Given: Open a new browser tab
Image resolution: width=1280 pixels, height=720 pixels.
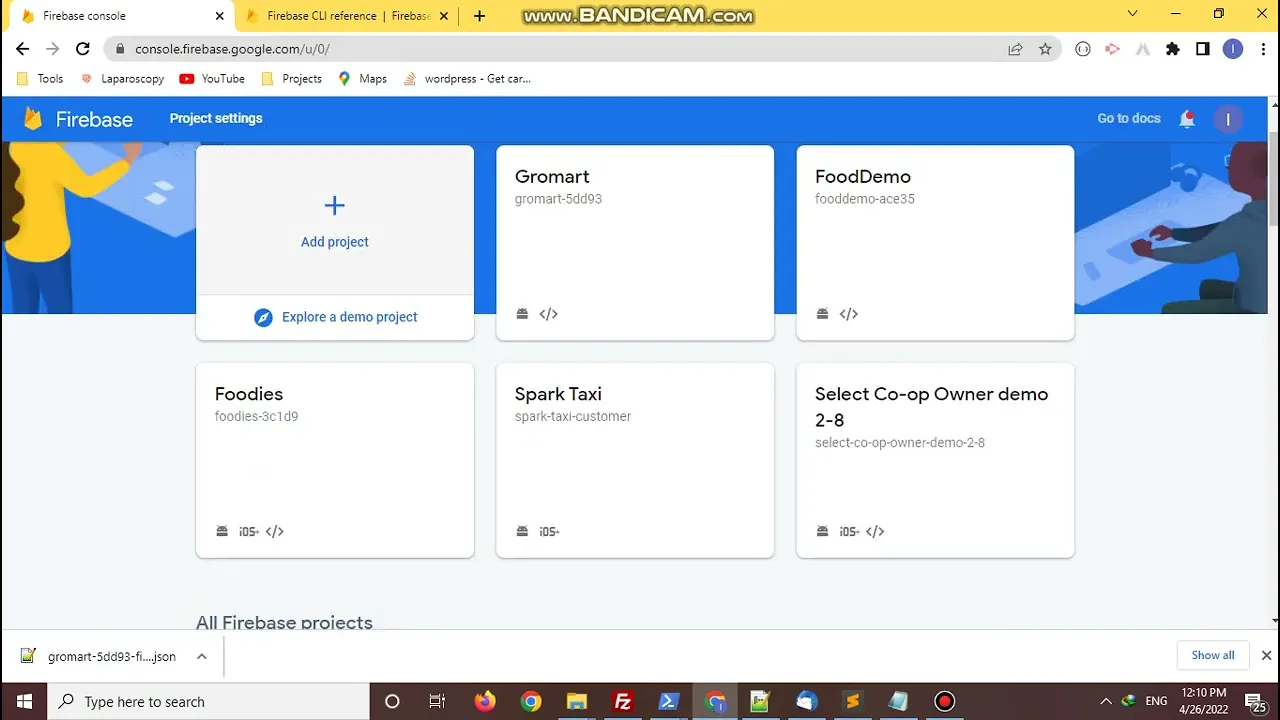Looking at the screenshot, I should click(x=479, y=16).
